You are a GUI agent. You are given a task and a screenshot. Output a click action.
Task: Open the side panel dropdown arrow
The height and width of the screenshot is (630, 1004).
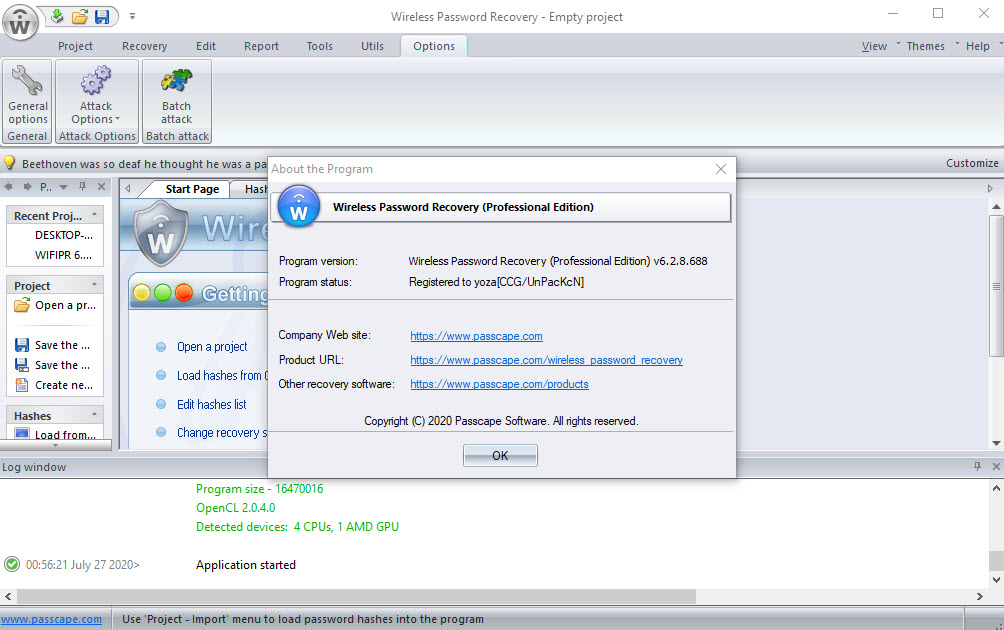63,188
